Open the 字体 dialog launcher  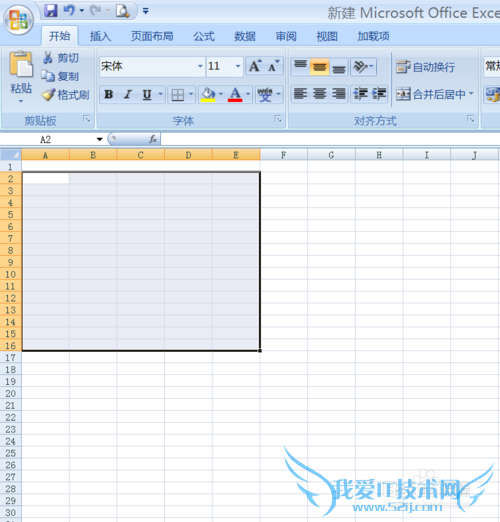(278, 119)
